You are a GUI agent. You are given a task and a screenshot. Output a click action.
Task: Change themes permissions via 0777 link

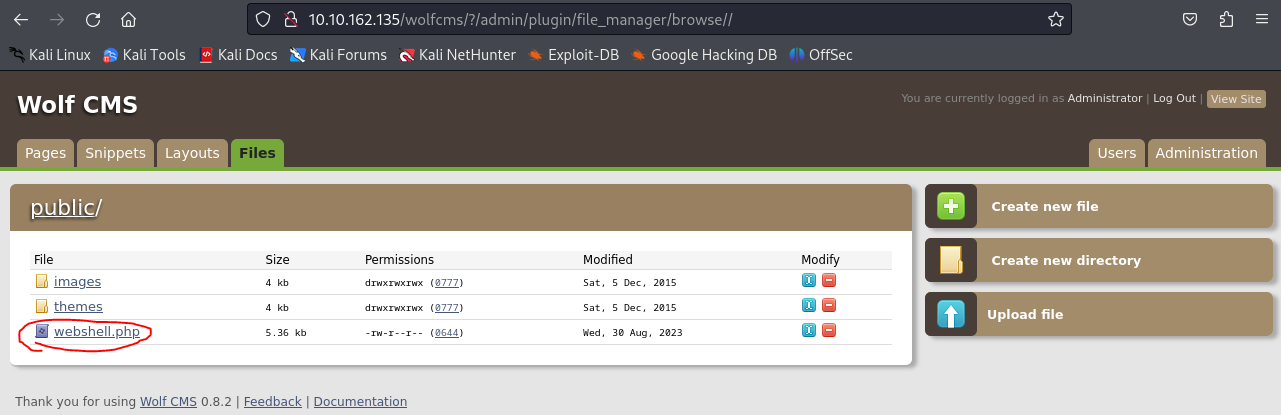pyautogui.click(x=445, y=307)
